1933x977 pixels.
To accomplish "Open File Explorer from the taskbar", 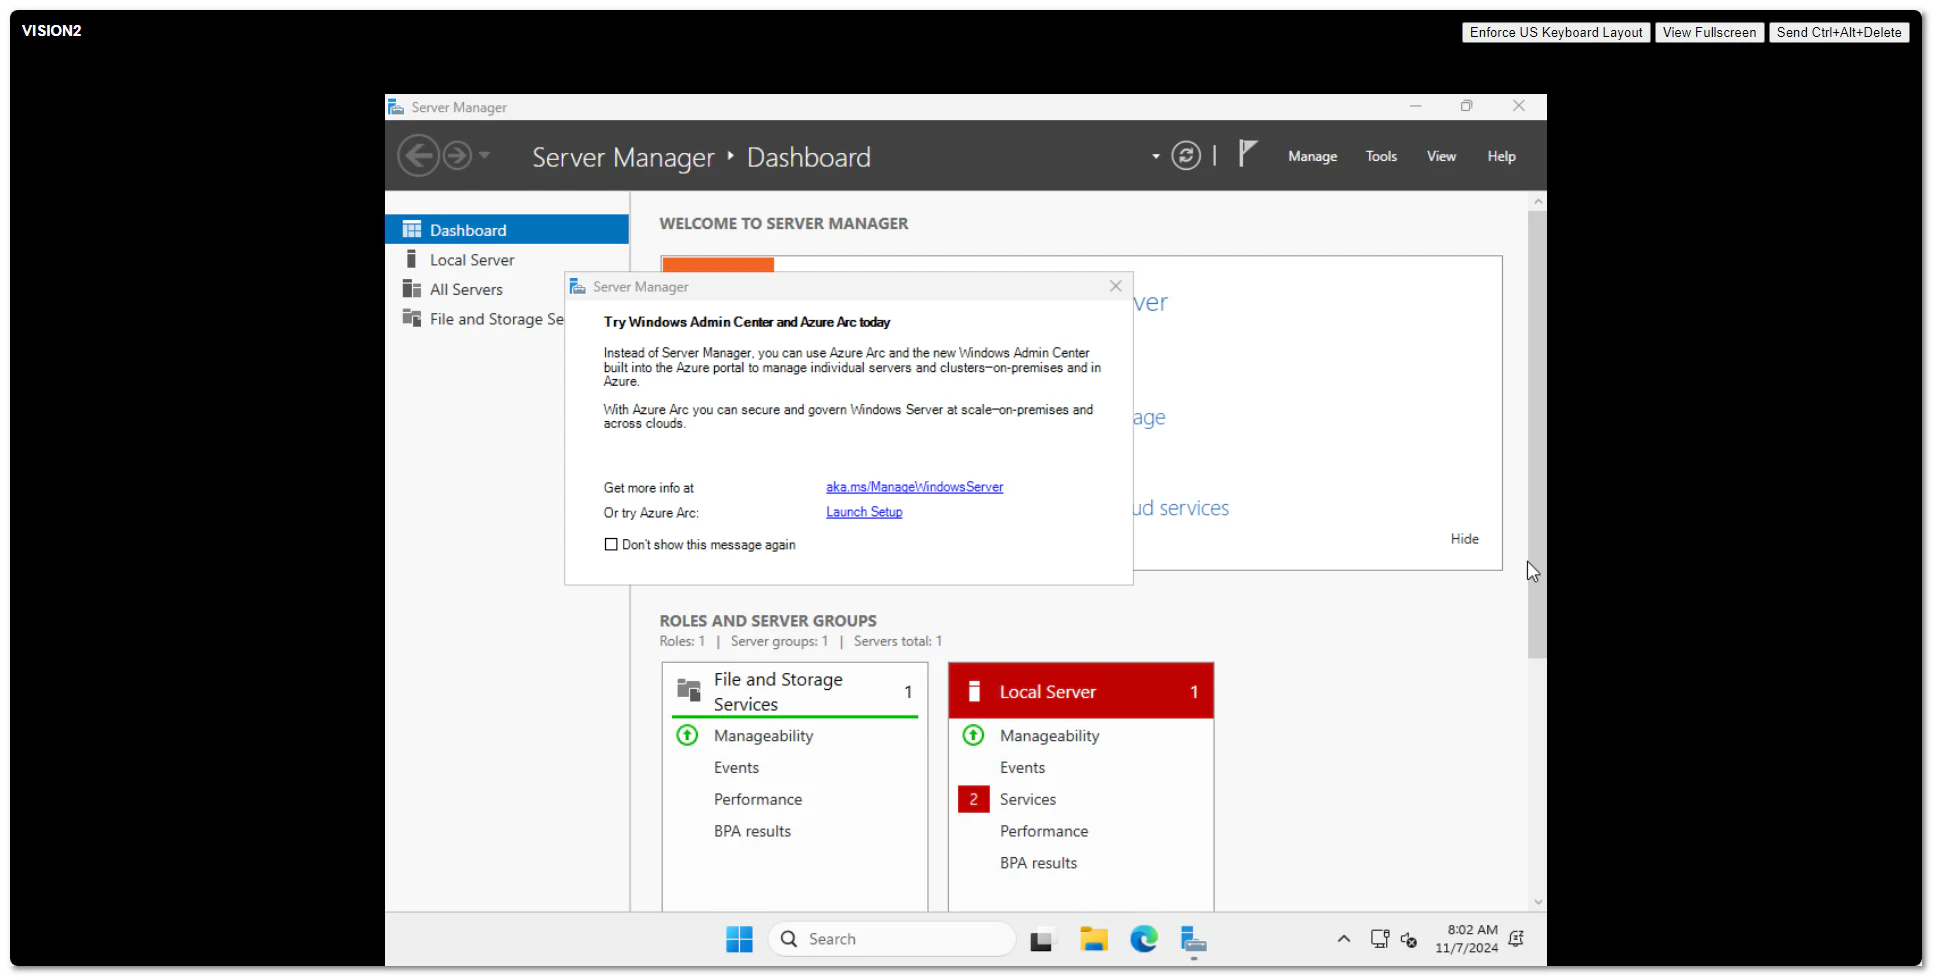I will (x=1093, y=940).
